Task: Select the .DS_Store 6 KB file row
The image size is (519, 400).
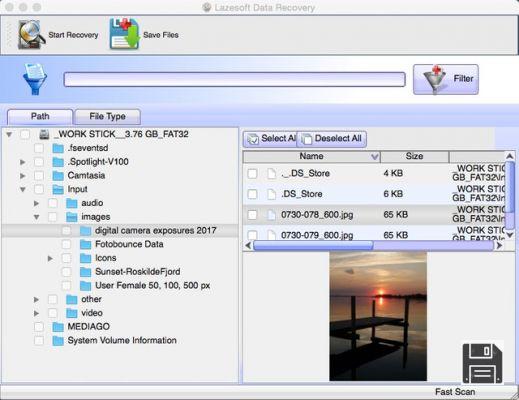Action: coord(374,194)
